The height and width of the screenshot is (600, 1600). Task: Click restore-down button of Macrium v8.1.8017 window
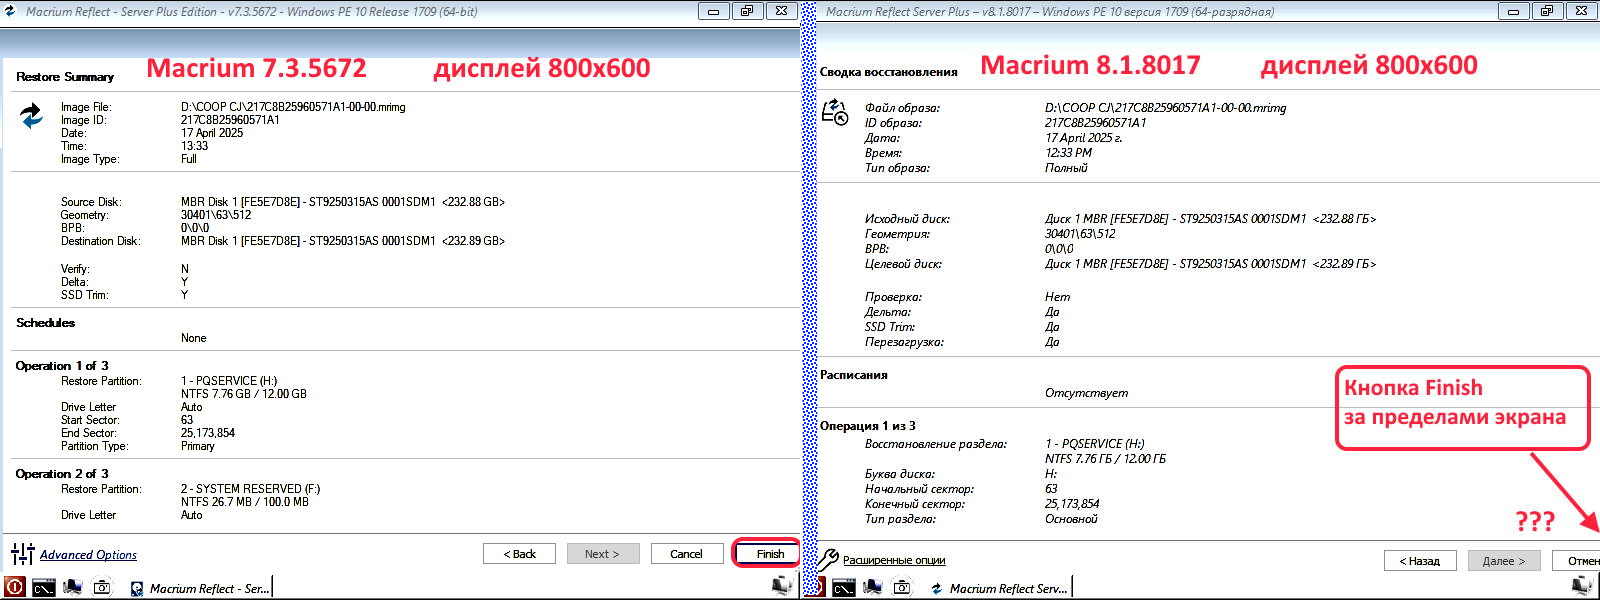tap(1546, 11)
